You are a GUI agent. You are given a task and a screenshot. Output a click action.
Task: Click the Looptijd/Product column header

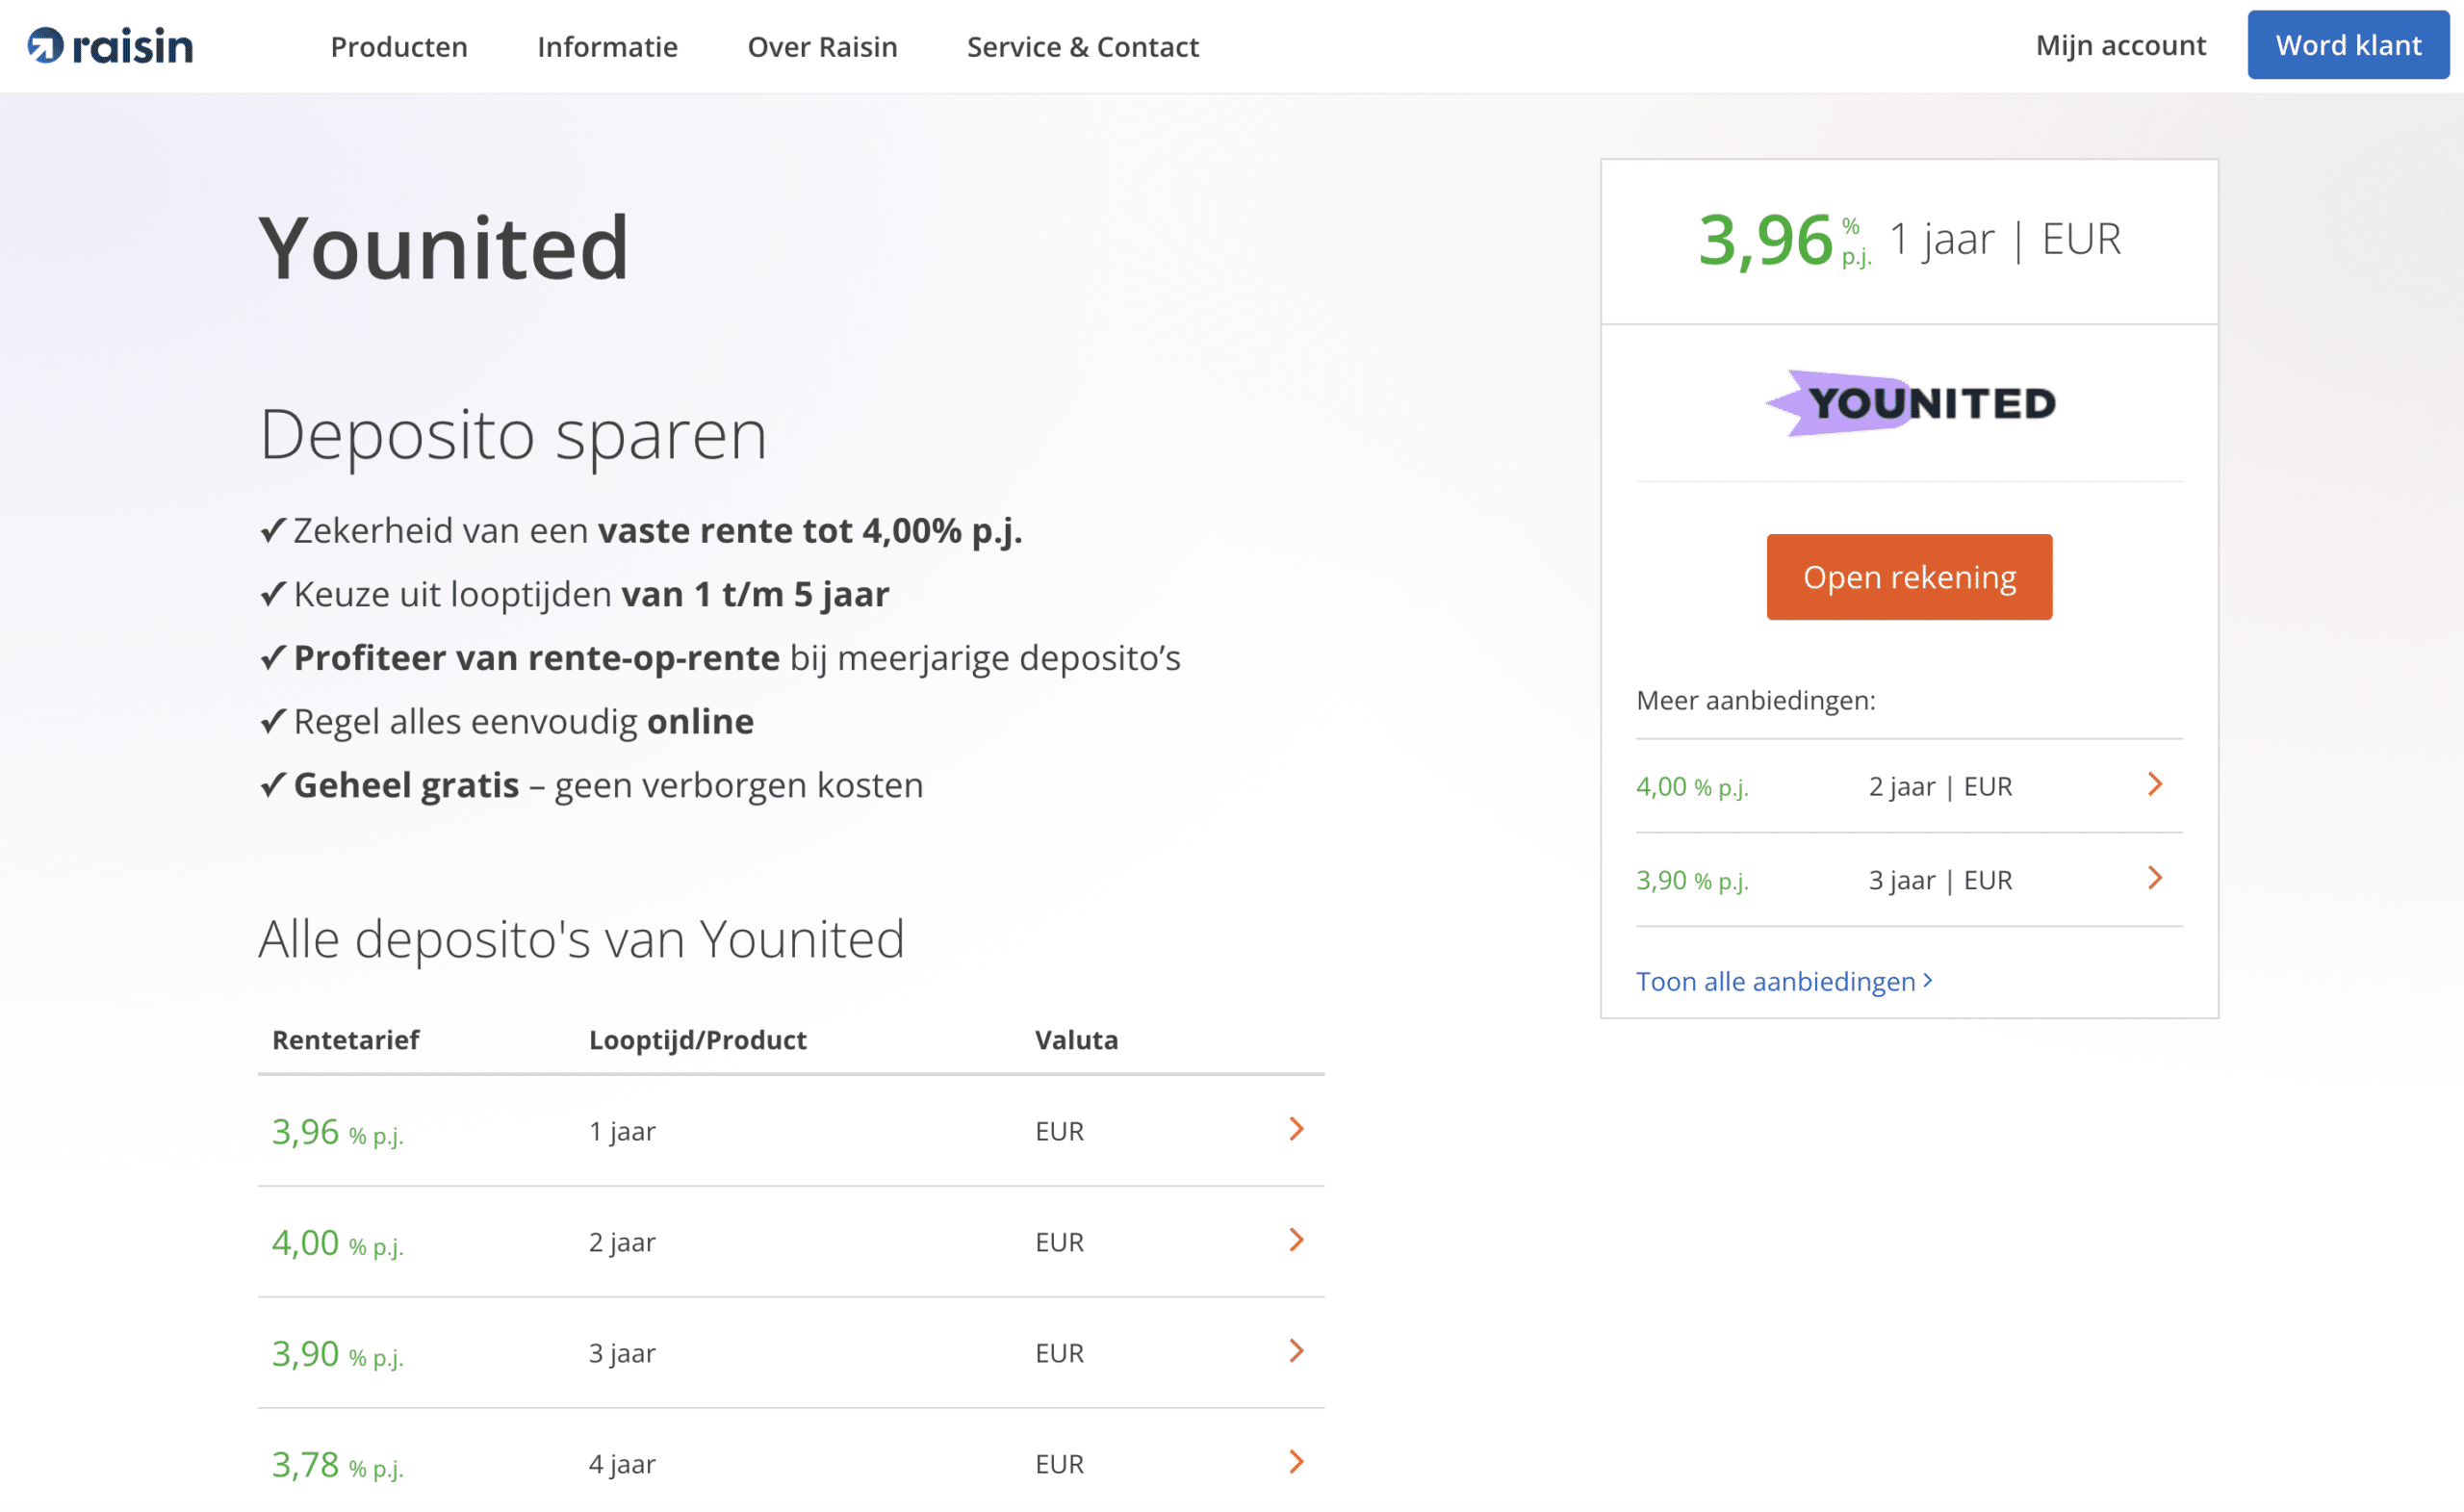coord(697,1040)
